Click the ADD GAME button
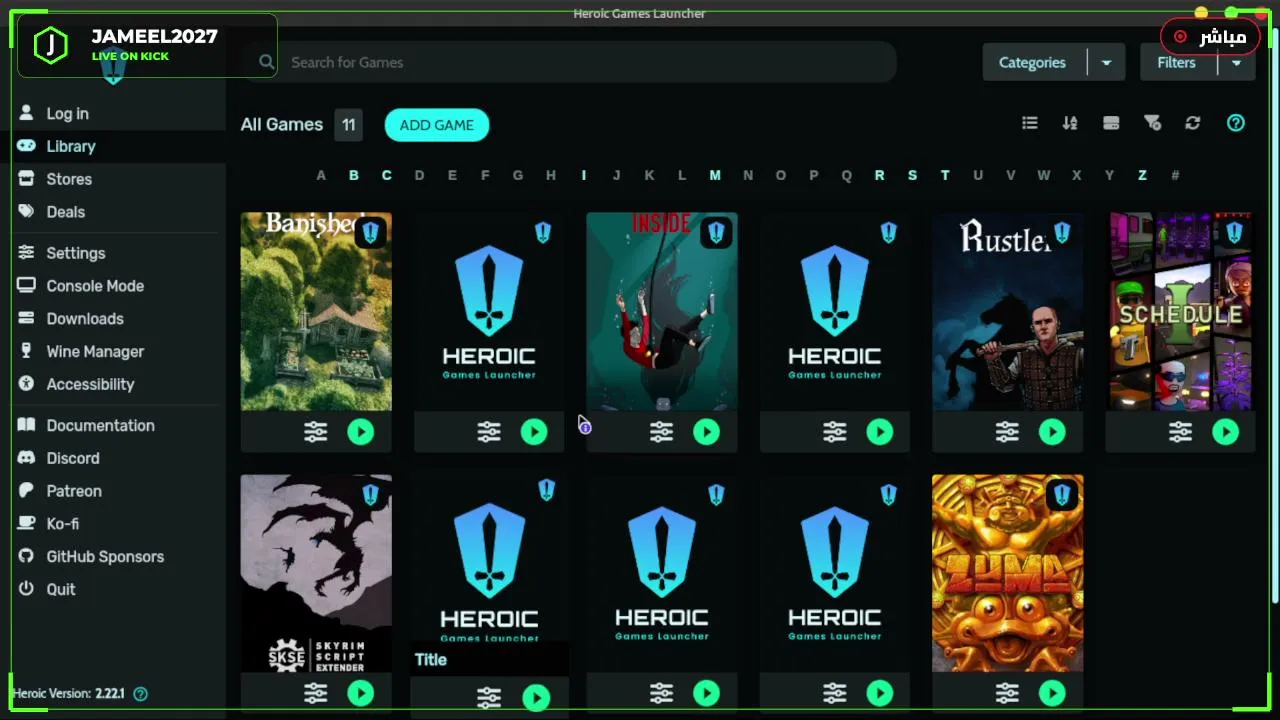The width and height of the screenshot is (1280, 720). point(437,125)
